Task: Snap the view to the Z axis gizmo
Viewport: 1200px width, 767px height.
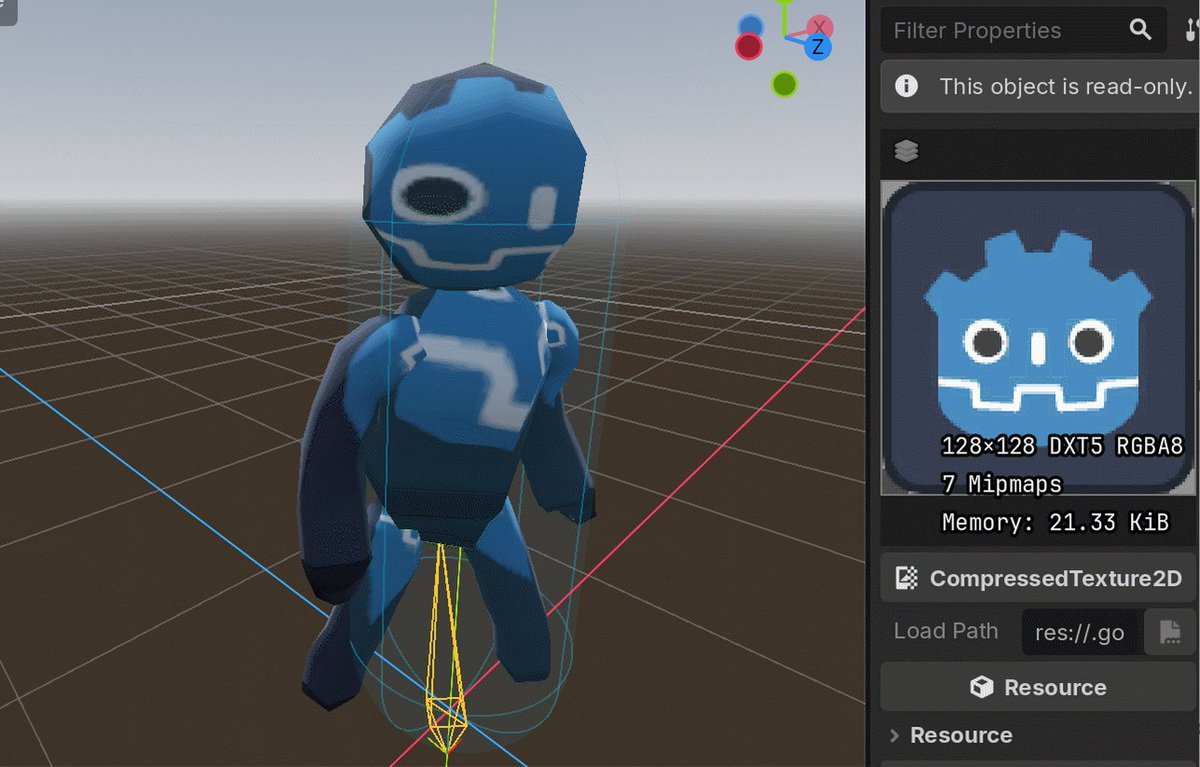Action: tap(818, 47)
